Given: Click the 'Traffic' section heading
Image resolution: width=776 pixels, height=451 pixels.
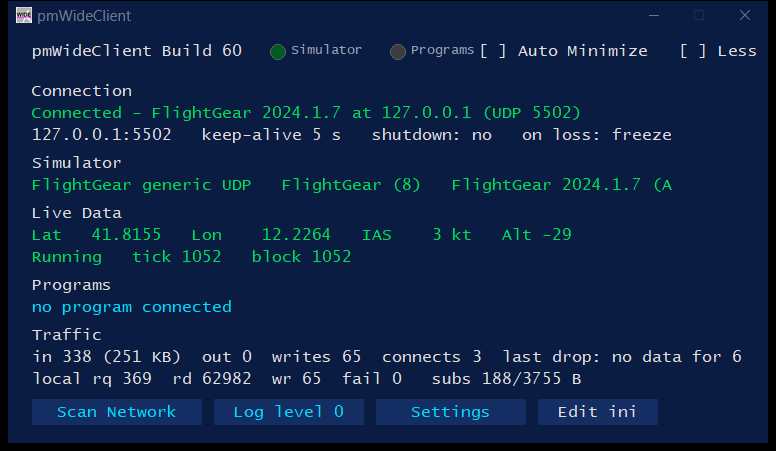Looking at the screenshot, I should point(66,335).
